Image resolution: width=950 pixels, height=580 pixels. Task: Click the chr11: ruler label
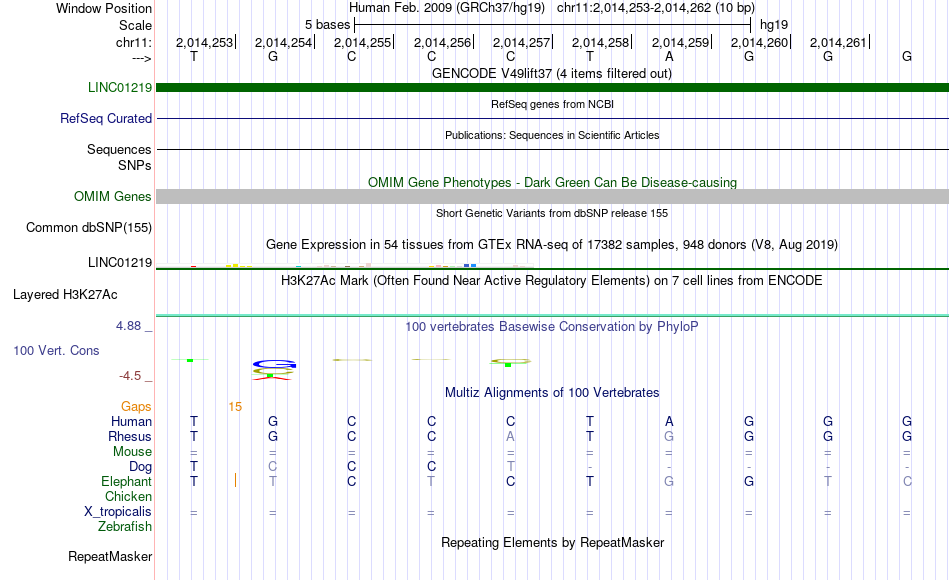click(133, 42)
